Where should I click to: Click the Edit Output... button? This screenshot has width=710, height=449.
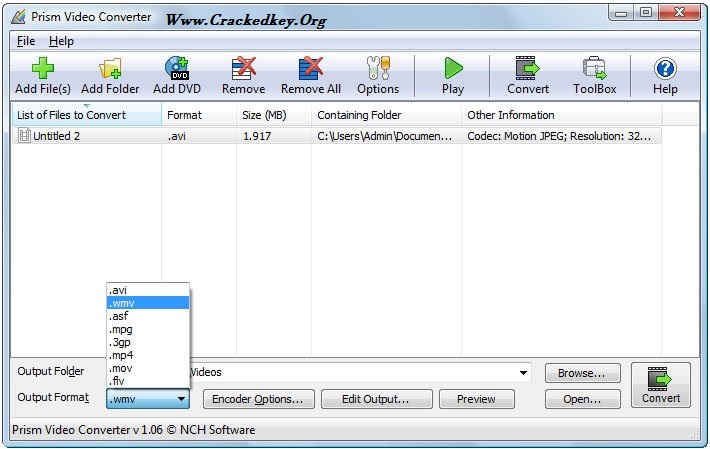(x=377, y=399)
